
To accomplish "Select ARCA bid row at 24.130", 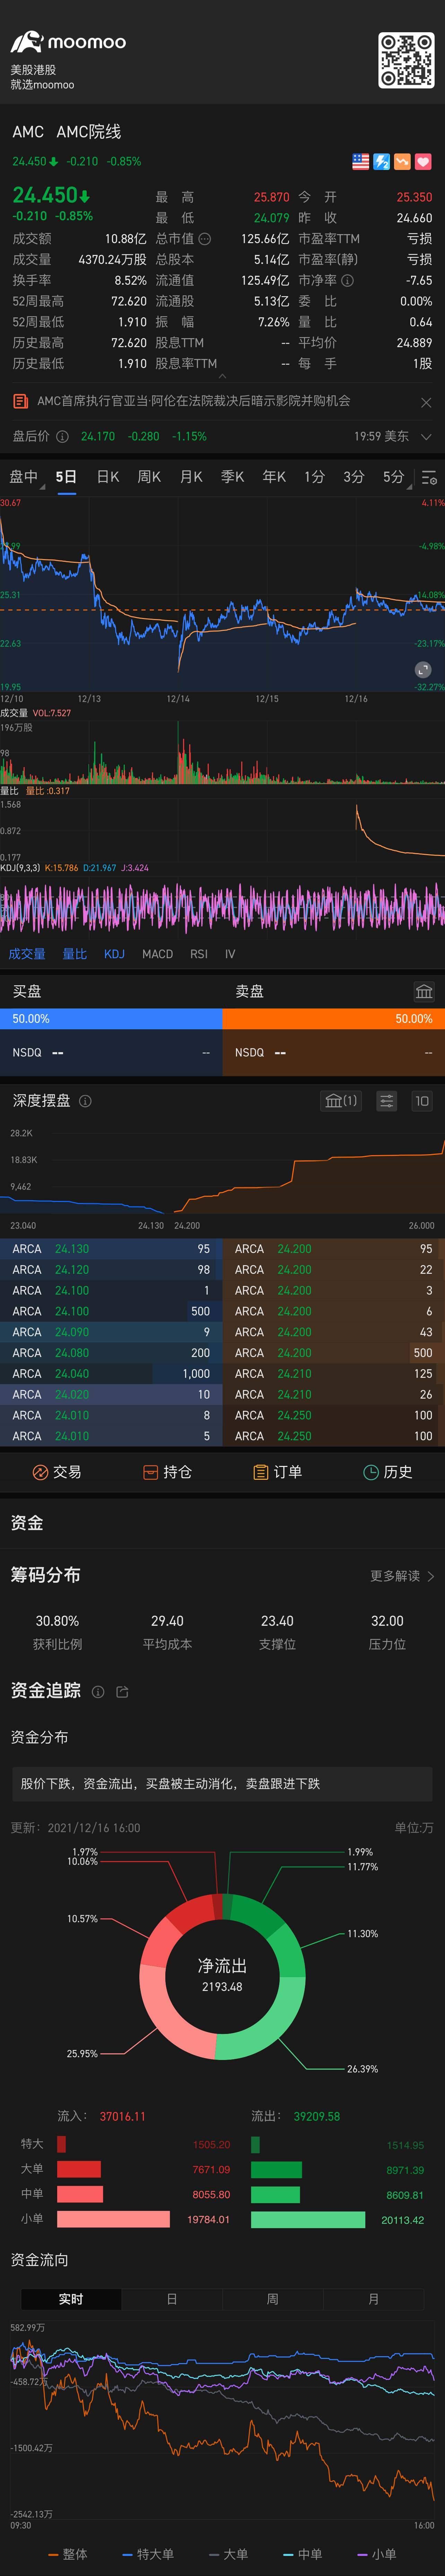I will point(111,1249).
